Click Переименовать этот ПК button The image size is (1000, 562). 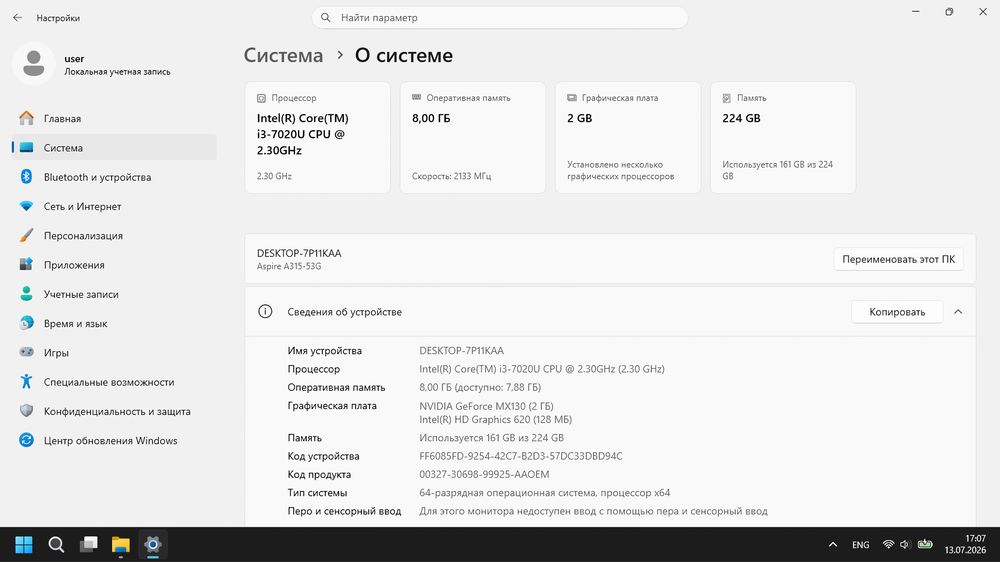click(898, 259)
